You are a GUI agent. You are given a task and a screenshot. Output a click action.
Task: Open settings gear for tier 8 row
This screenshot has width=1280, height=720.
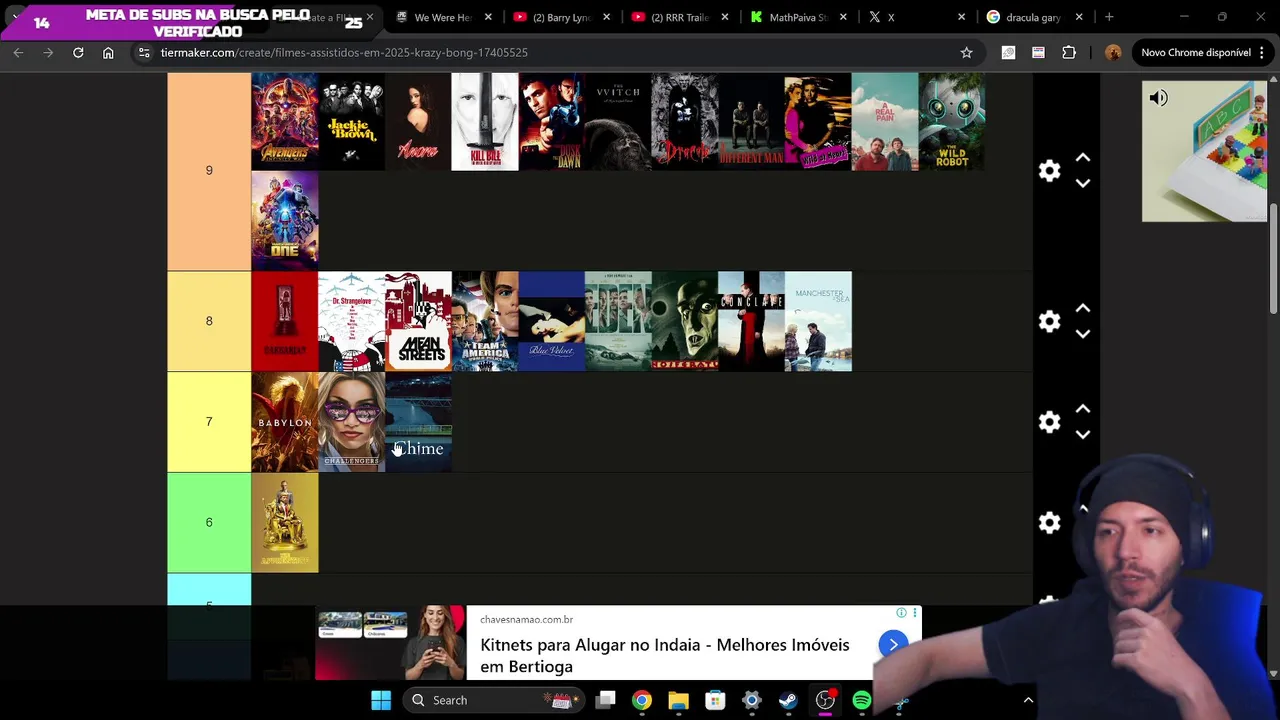(1049, 321)
